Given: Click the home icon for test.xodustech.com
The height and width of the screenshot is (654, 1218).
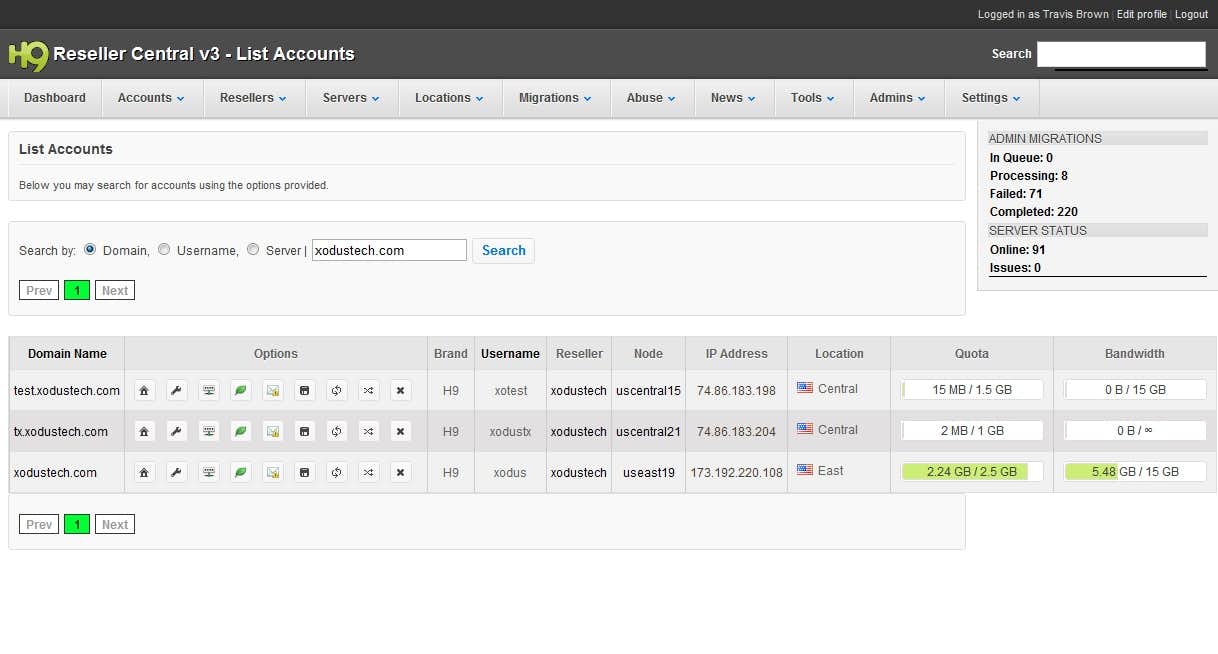Looking at the screenshot, I should (x=144, y=390).
